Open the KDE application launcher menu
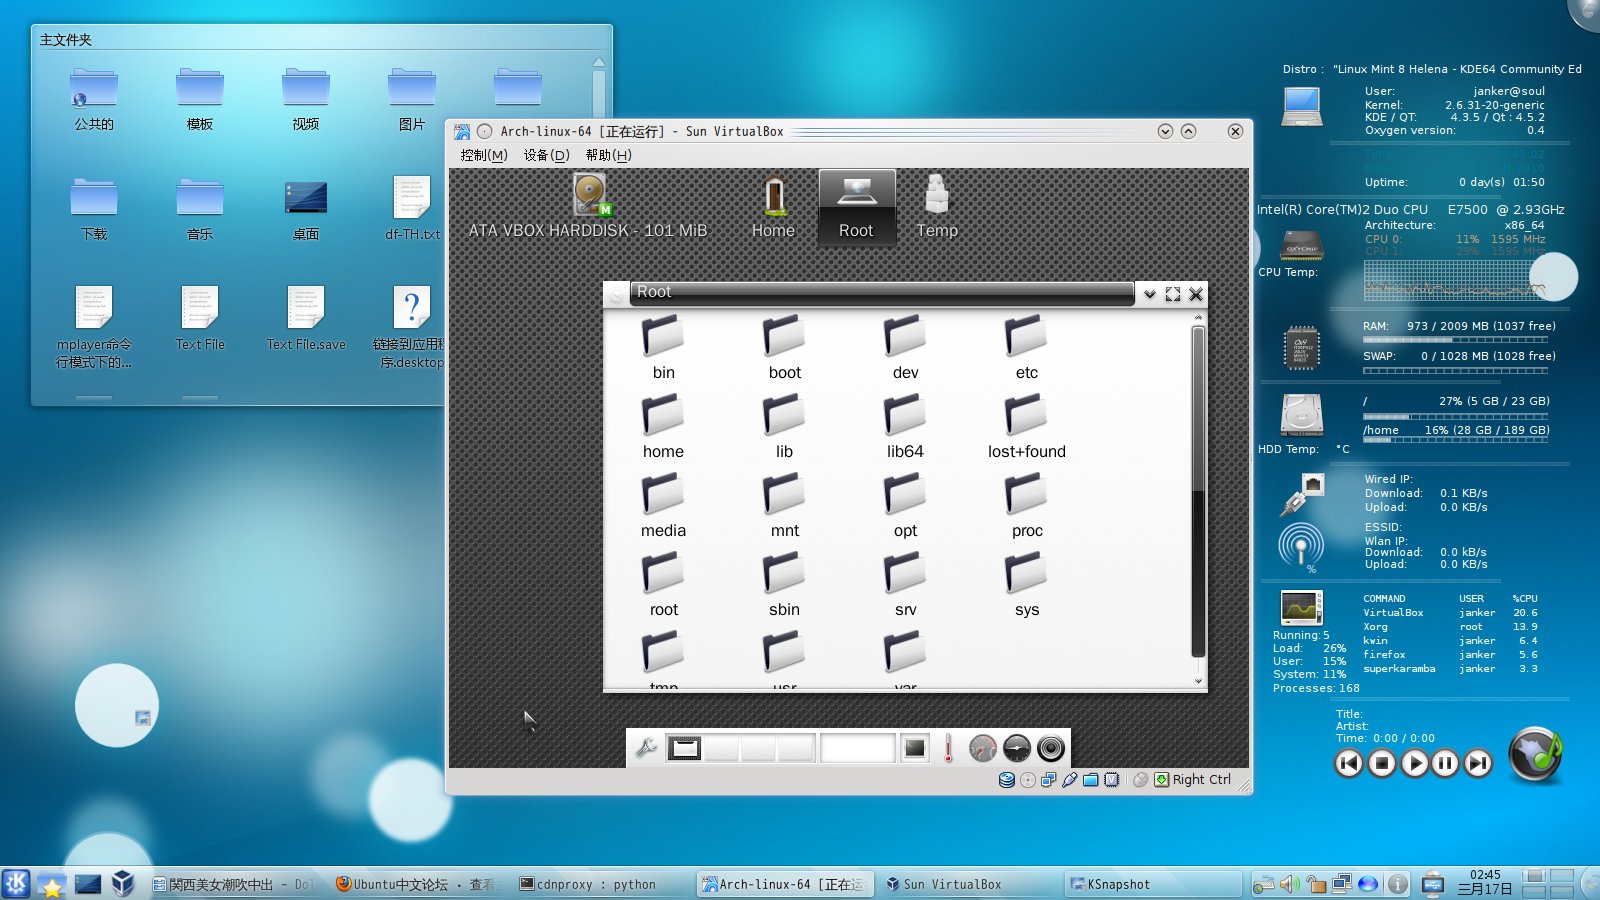The width and height of the screenshot is (1600, 900). [x=16, y=884]
